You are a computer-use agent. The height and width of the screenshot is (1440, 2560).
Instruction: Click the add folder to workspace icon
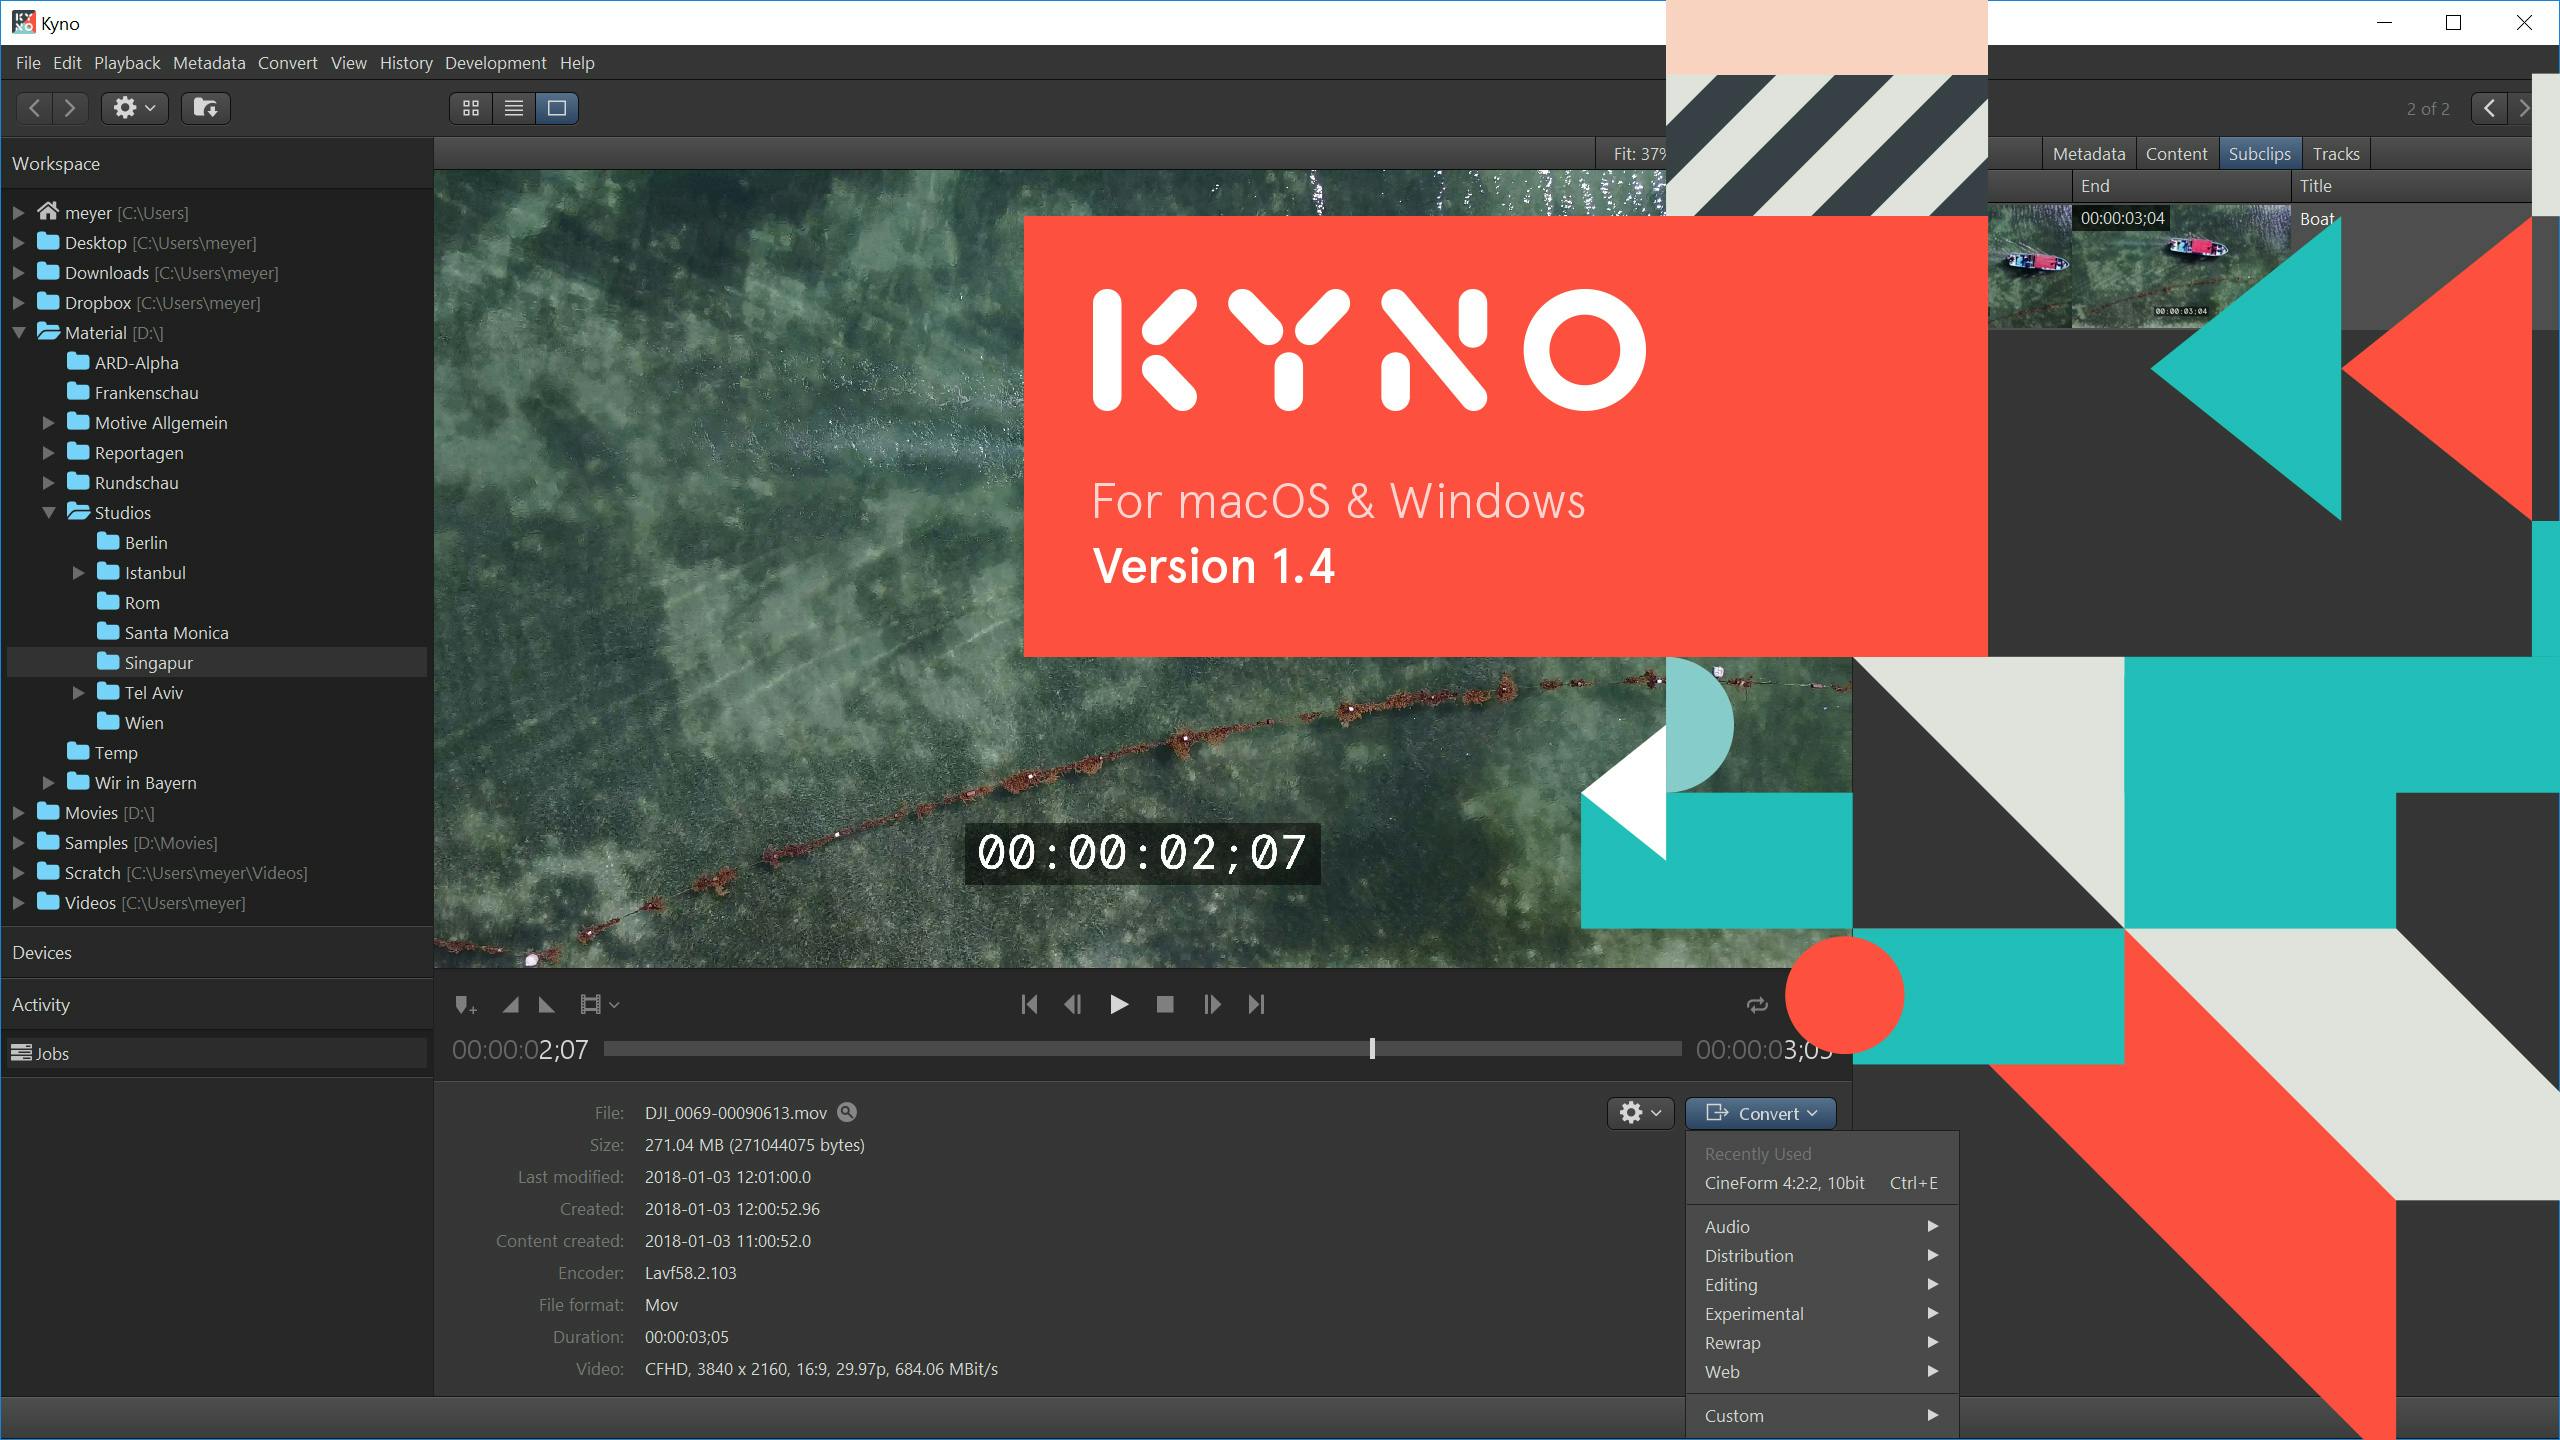[206, 108]
